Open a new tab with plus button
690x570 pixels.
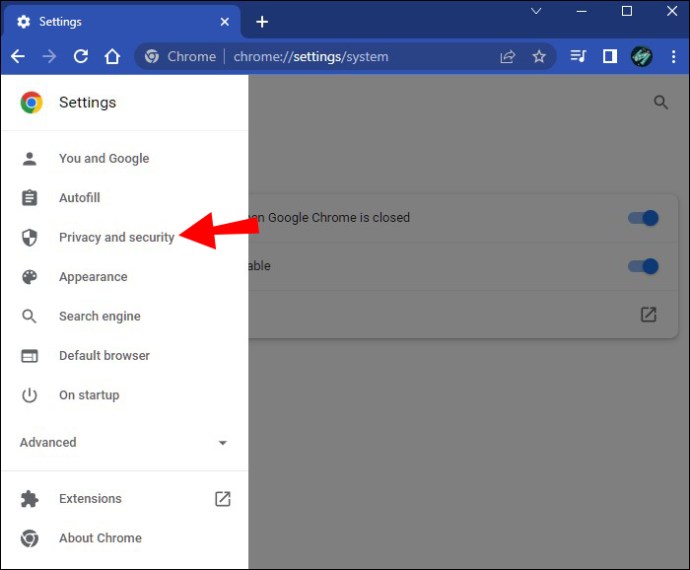262,22
